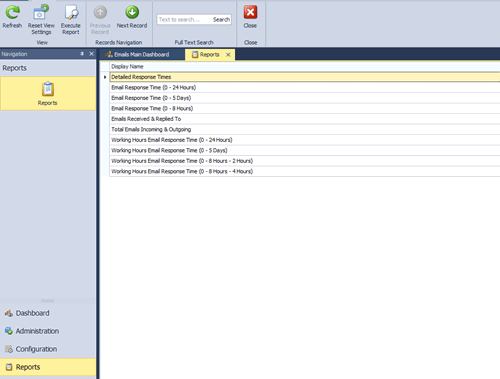500x379 pixels.
Task: Close the Navigation panel
Action: (x=91, y=54)
